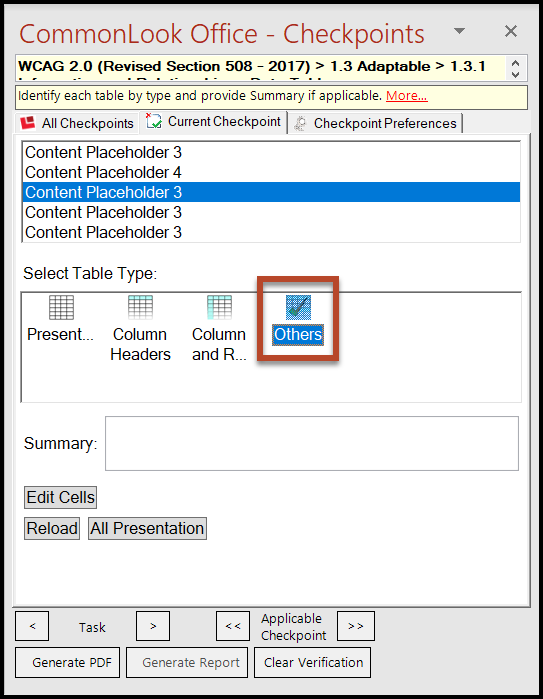Select the Presentation table type icon
The width and height of the screenshot is (543, 699).
pos(61,308)
